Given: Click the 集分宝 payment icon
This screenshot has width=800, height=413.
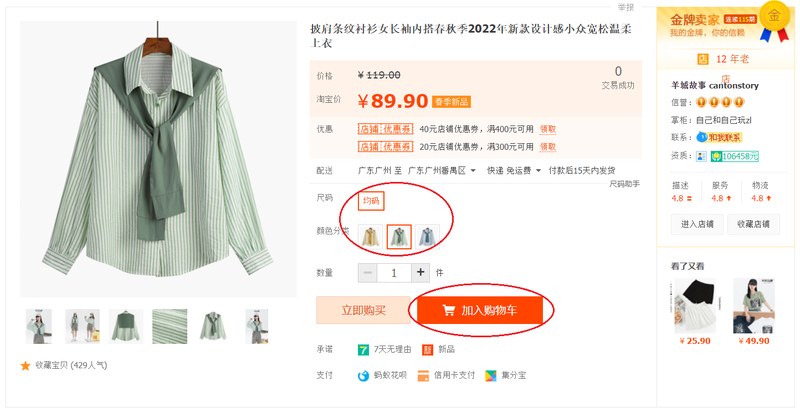Looking at the screenshot, I should (x=491, y=376).
